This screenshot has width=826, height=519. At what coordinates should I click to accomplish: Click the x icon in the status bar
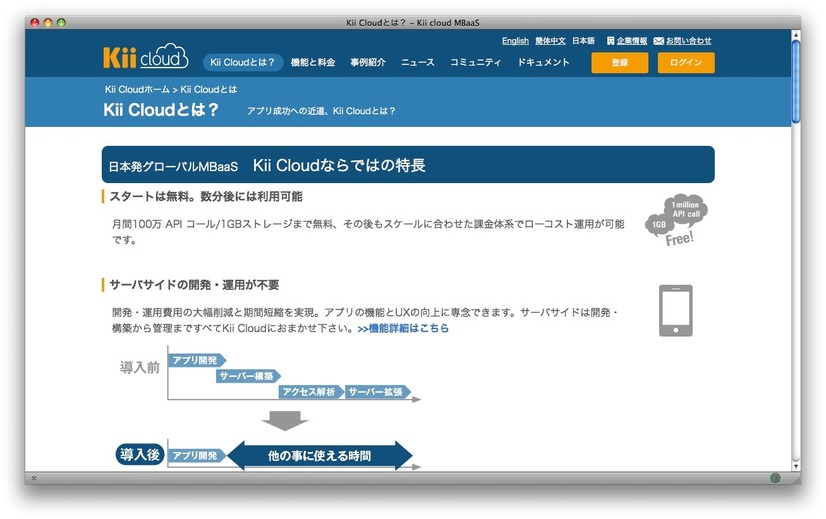34,478
